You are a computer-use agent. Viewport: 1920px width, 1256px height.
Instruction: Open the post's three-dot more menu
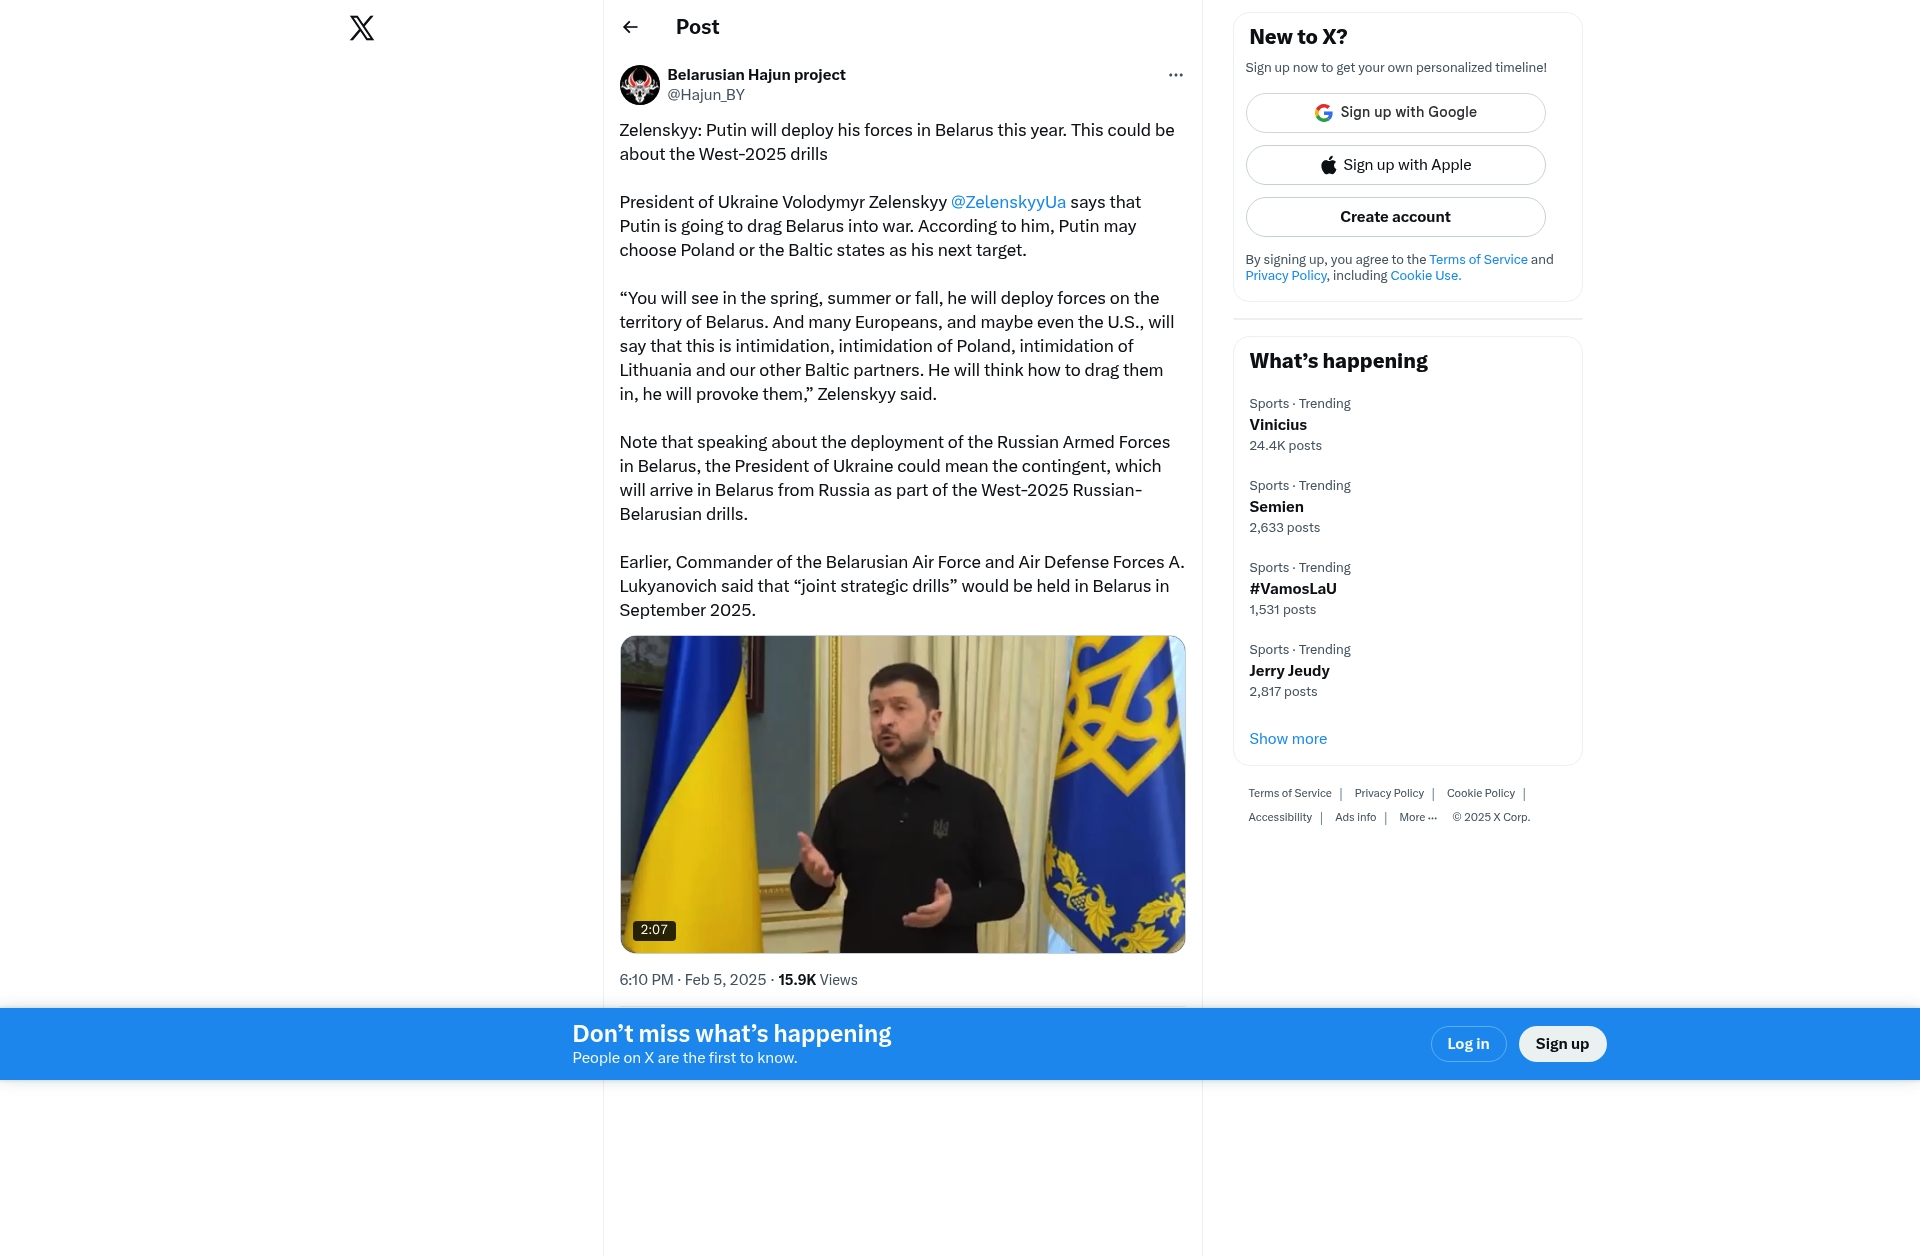(x=1176, y=75)
